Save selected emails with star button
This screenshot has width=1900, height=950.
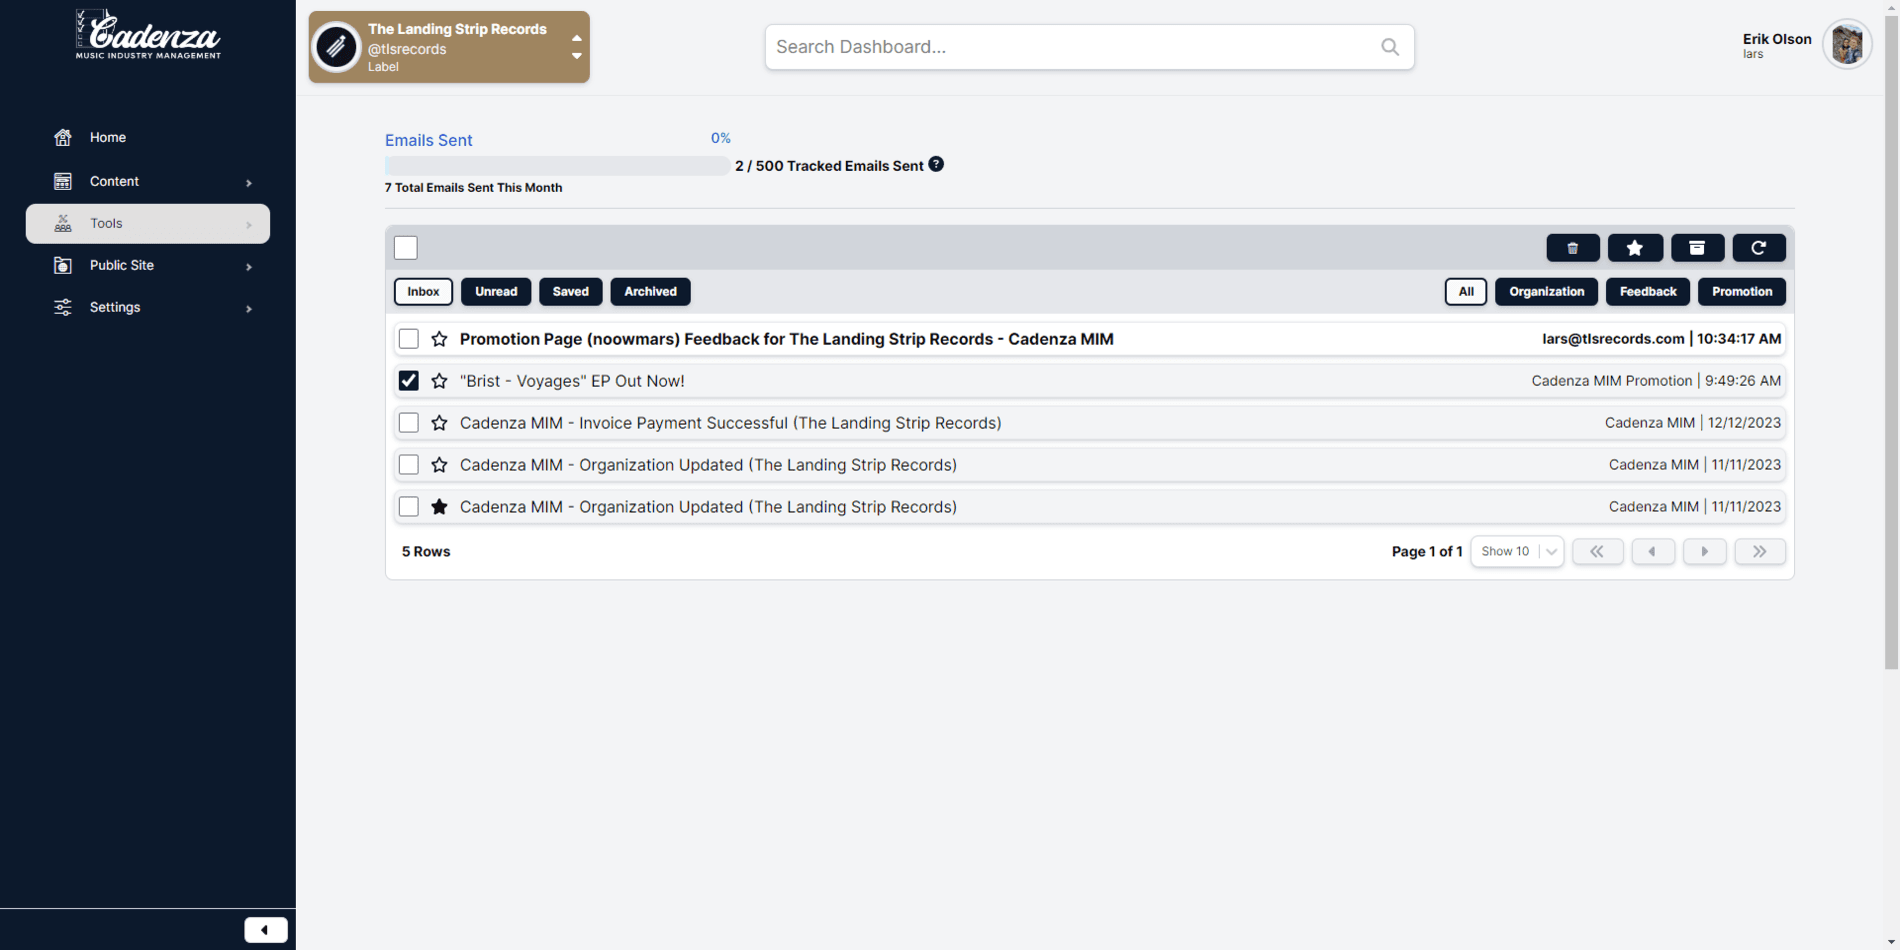coord(1635,248)
